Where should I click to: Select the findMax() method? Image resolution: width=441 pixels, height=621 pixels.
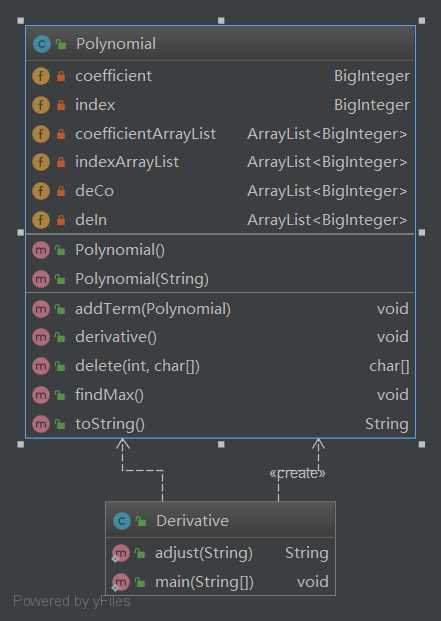[x=220, y=395]
